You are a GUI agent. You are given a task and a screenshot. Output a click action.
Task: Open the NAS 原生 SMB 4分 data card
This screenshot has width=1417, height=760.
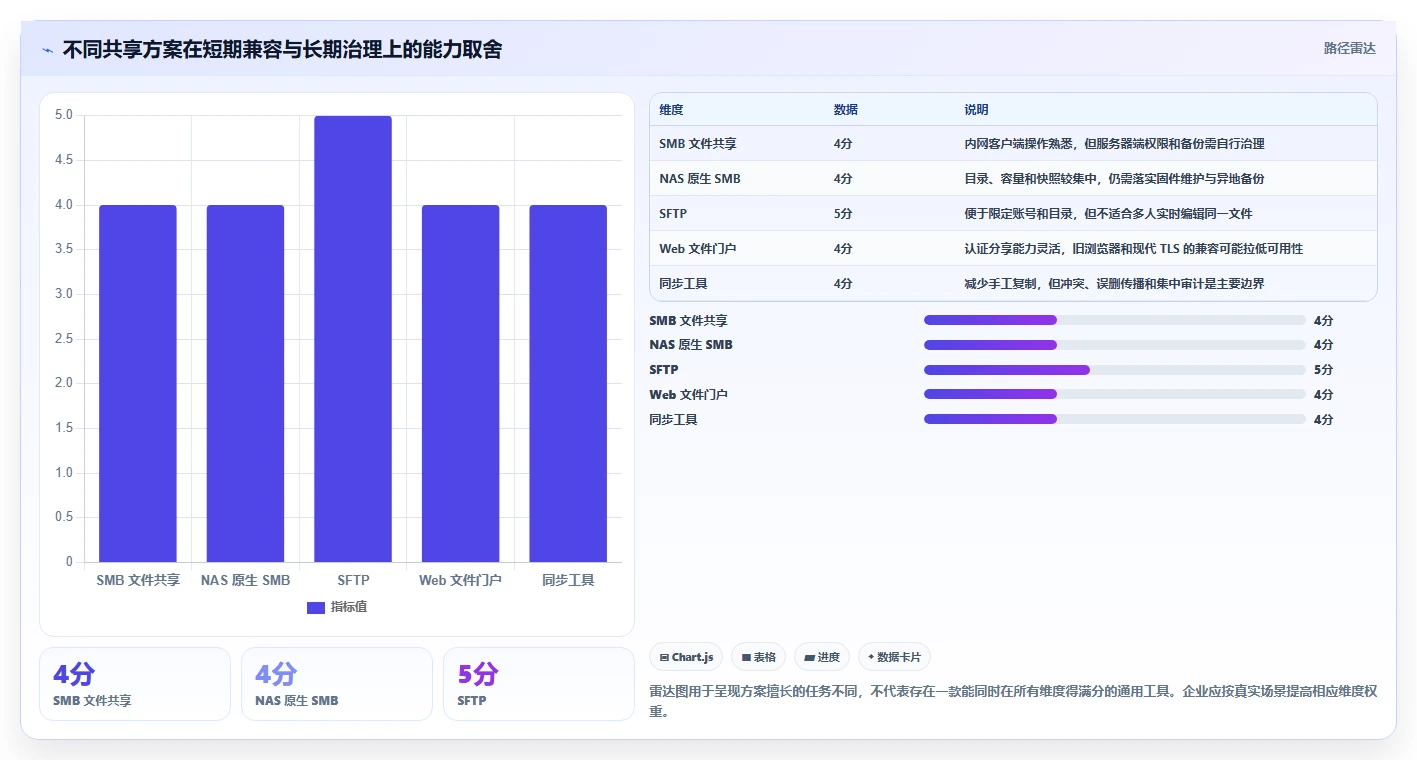337,684
